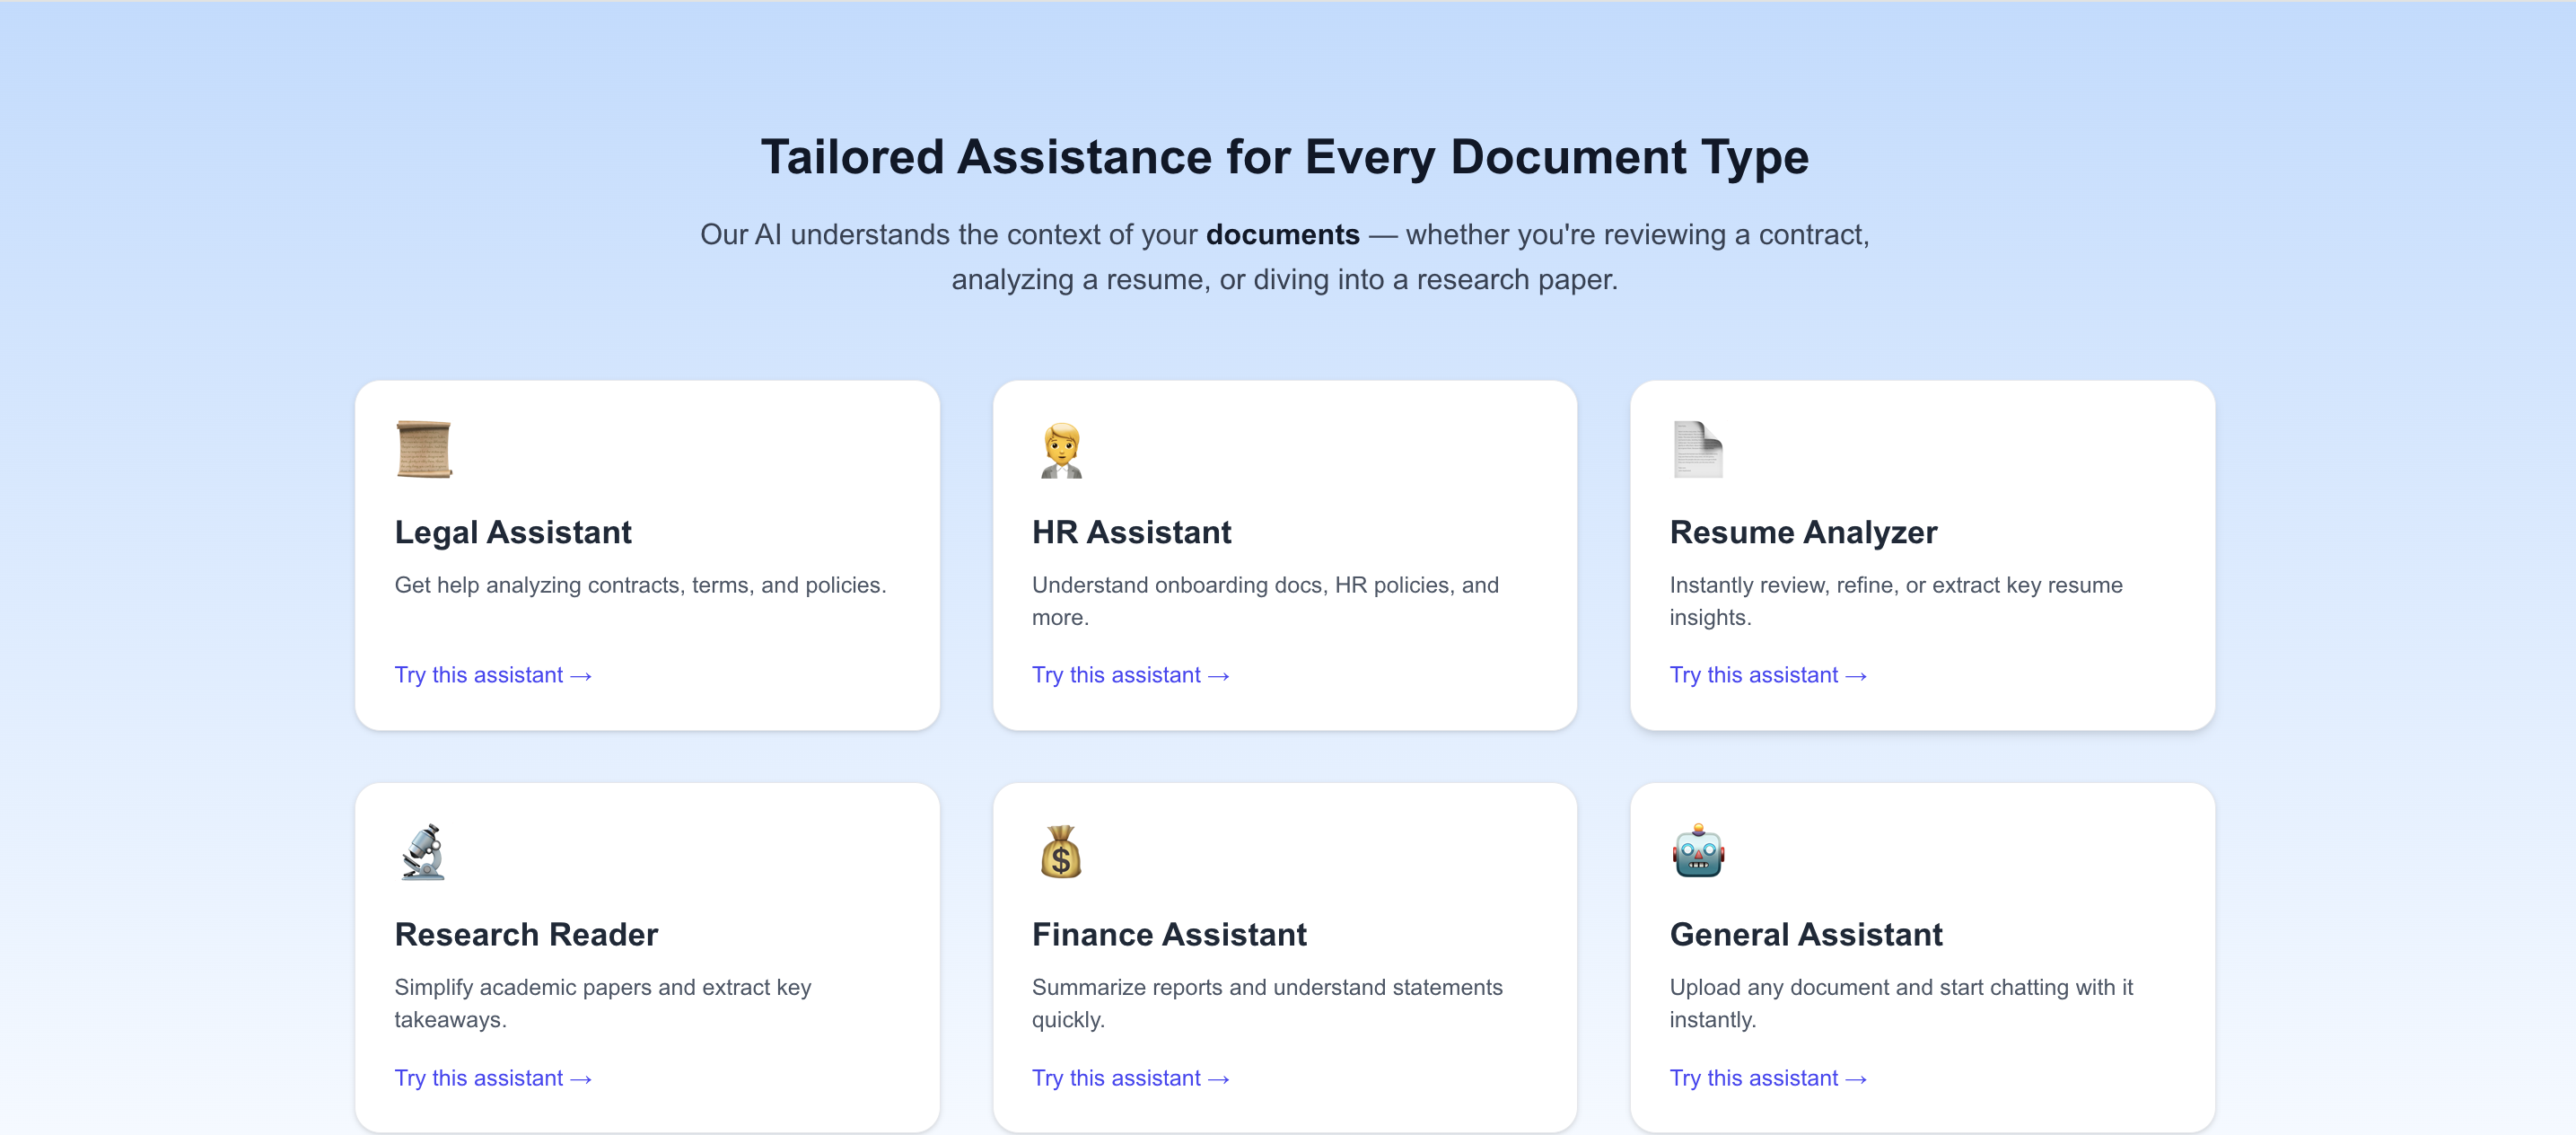2576x1135 pixels.
Task: Click the bold word "documents" in the subtitle
Action: [1282, 234]
